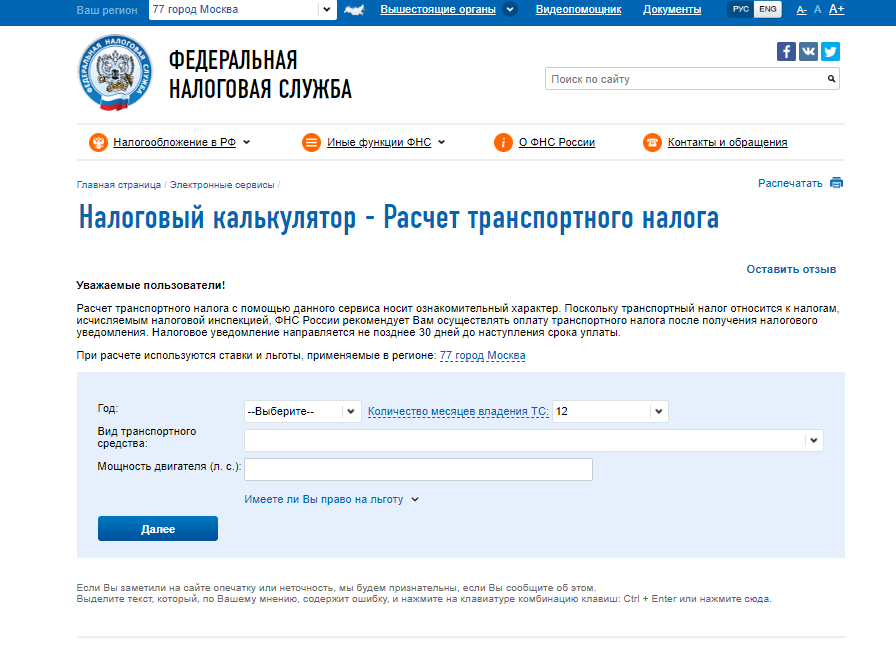Open the Facebook social icon
The image size is (896, 646).
pos(786,52)
